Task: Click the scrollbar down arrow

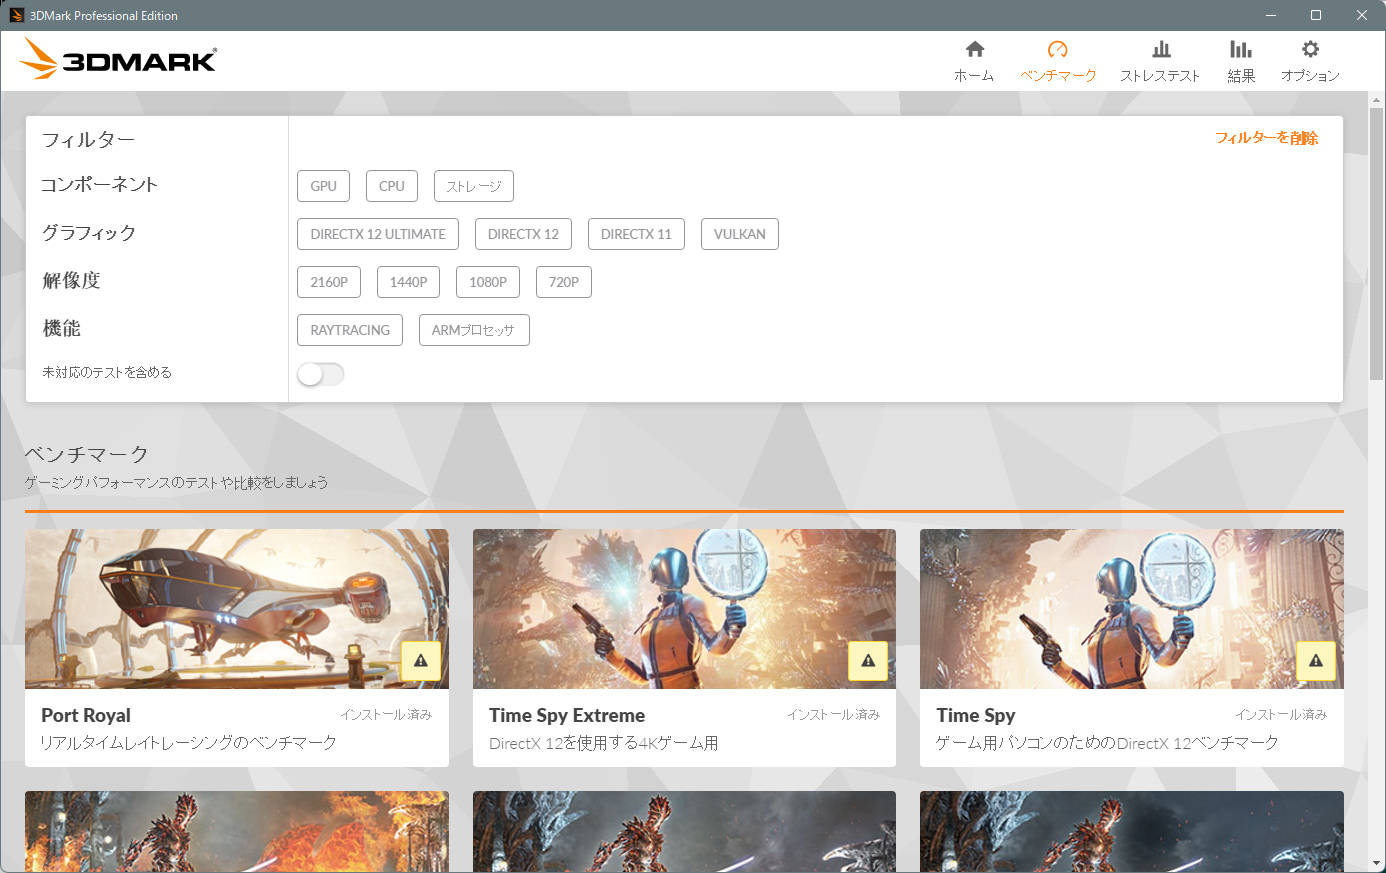Action: tap(1377, 863)
